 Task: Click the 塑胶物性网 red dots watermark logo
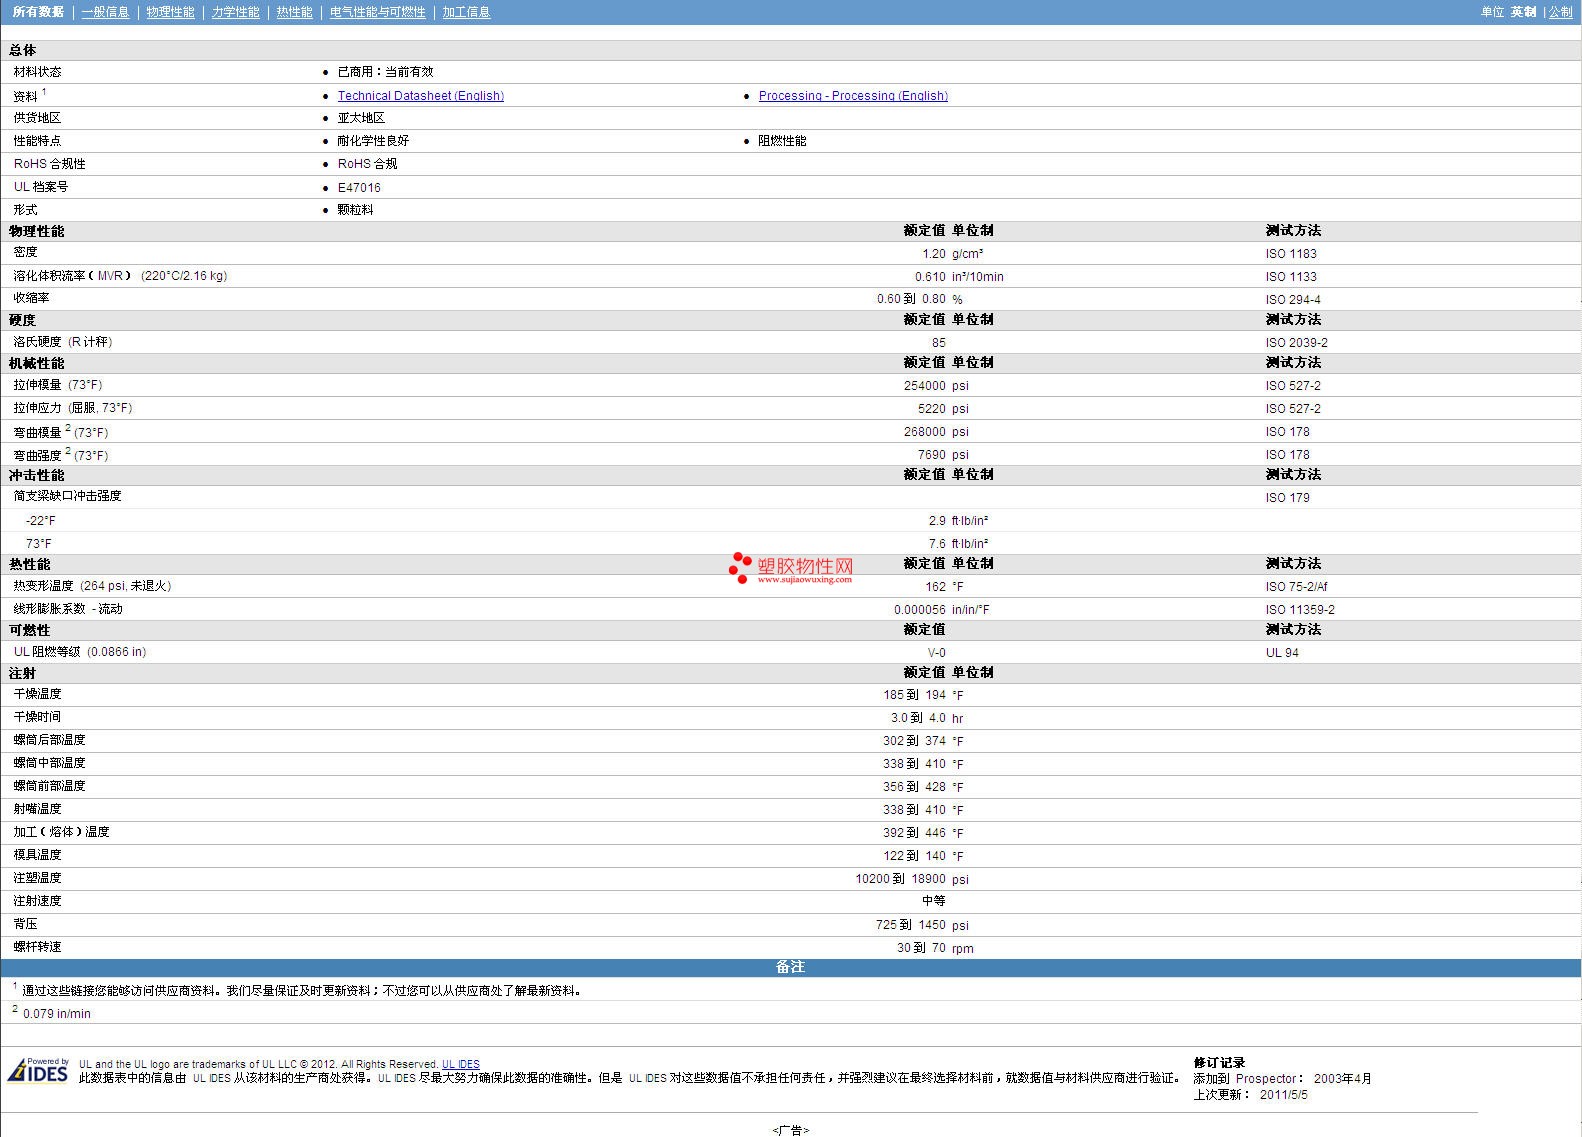(x=740, y=567)
